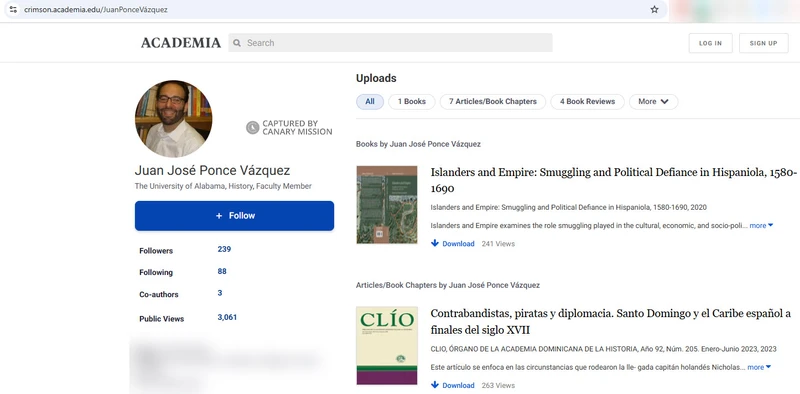Image resolution: width=800 pixels, height=394 pixels.
Task: Click the search magnifier icon
Action: [237, 43]
